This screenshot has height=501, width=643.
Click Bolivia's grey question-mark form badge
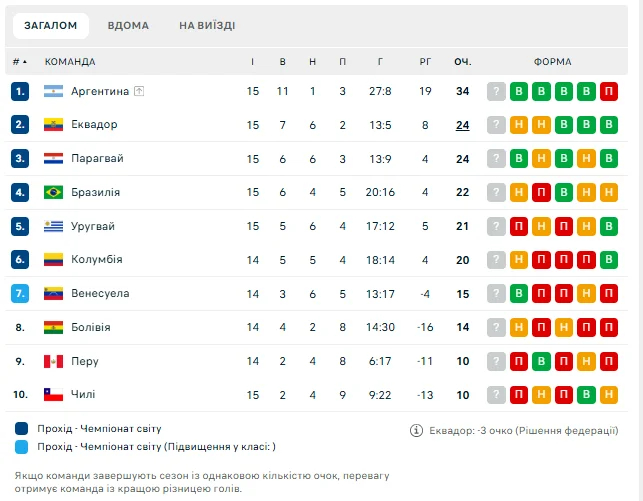tap(496, 327)
